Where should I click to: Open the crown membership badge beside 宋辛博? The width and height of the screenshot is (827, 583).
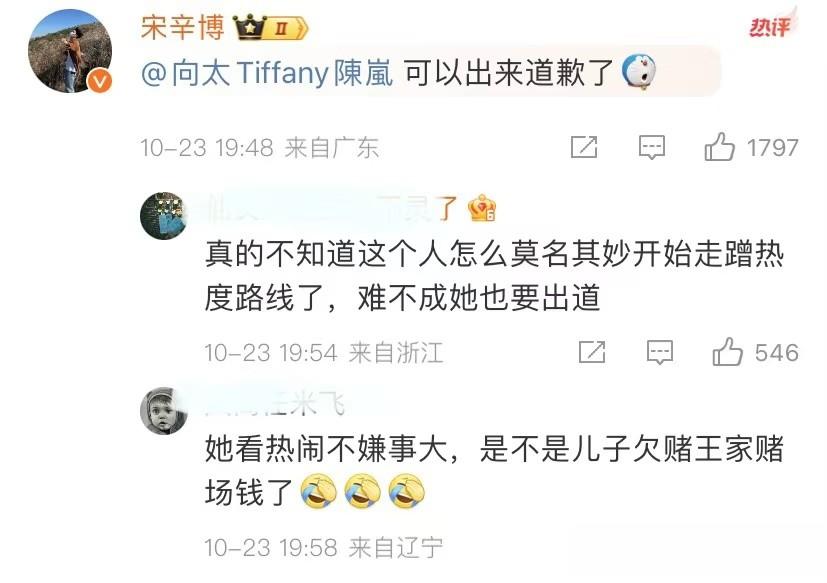[271, 28]
